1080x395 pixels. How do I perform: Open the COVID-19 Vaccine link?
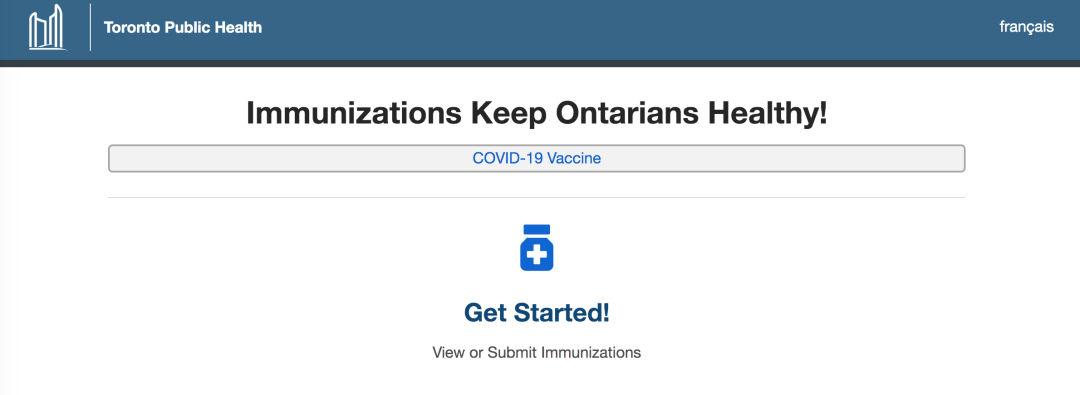tap(537, 158)
